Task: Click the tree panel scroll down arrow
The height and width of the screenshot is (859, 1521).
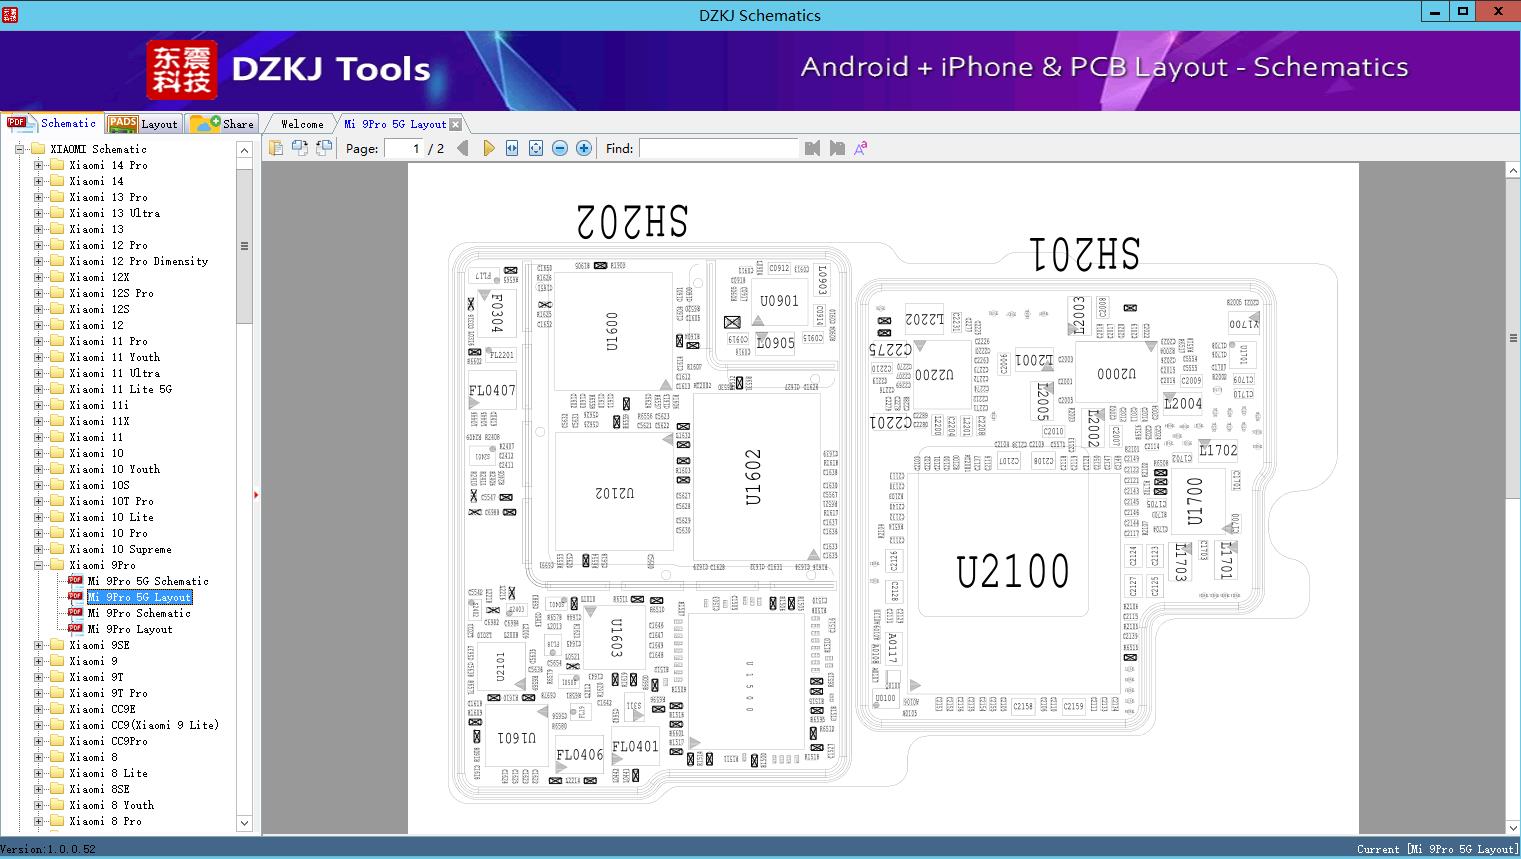Action: pyautogui.click(x=244, y=823)
